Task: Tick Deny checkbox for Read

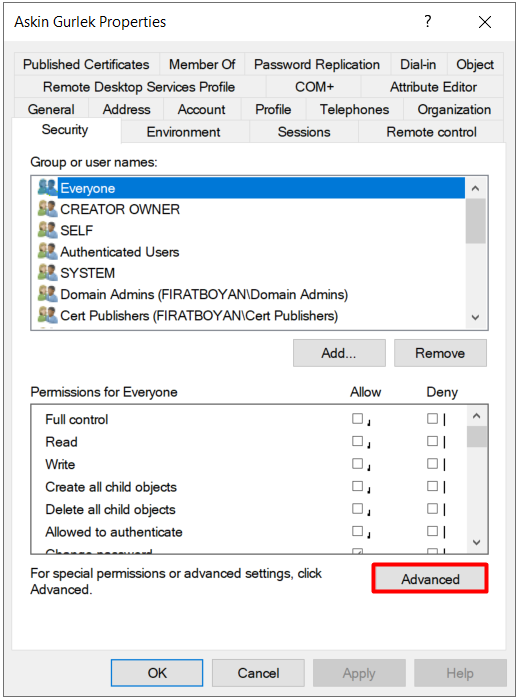Action: (x=432, y=441)
